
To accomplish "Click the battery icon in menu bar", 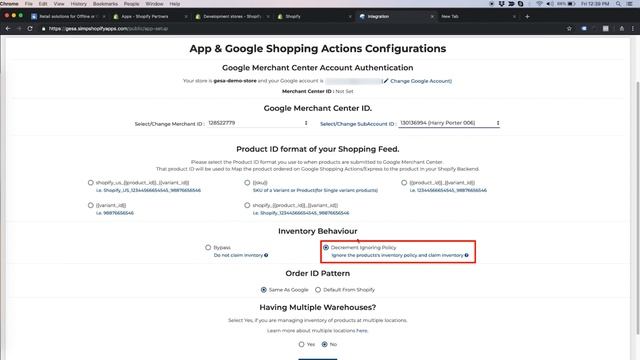I will (x=571, y=4).
